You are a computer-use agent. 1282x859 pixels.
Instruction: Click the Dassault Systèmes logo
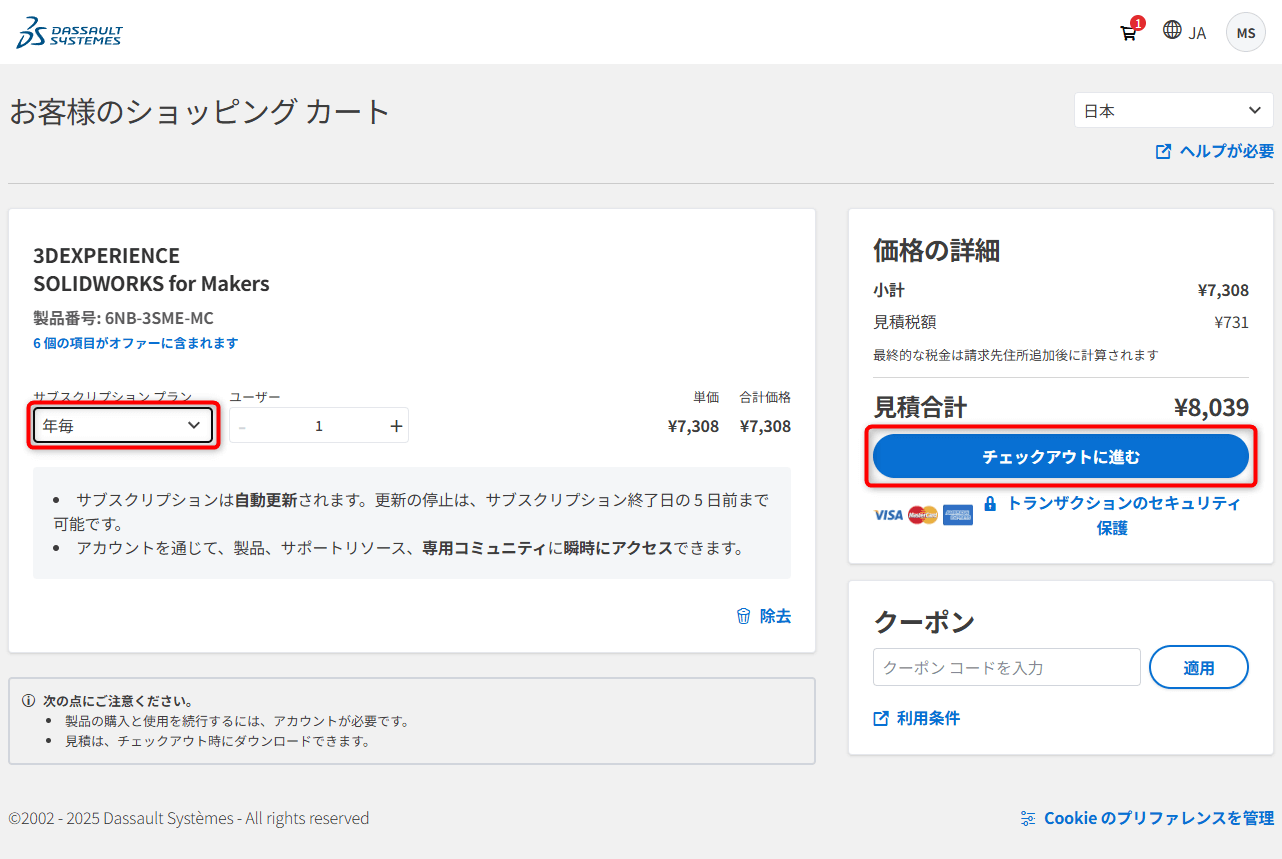pyautogui.click(x=69, y=32)
